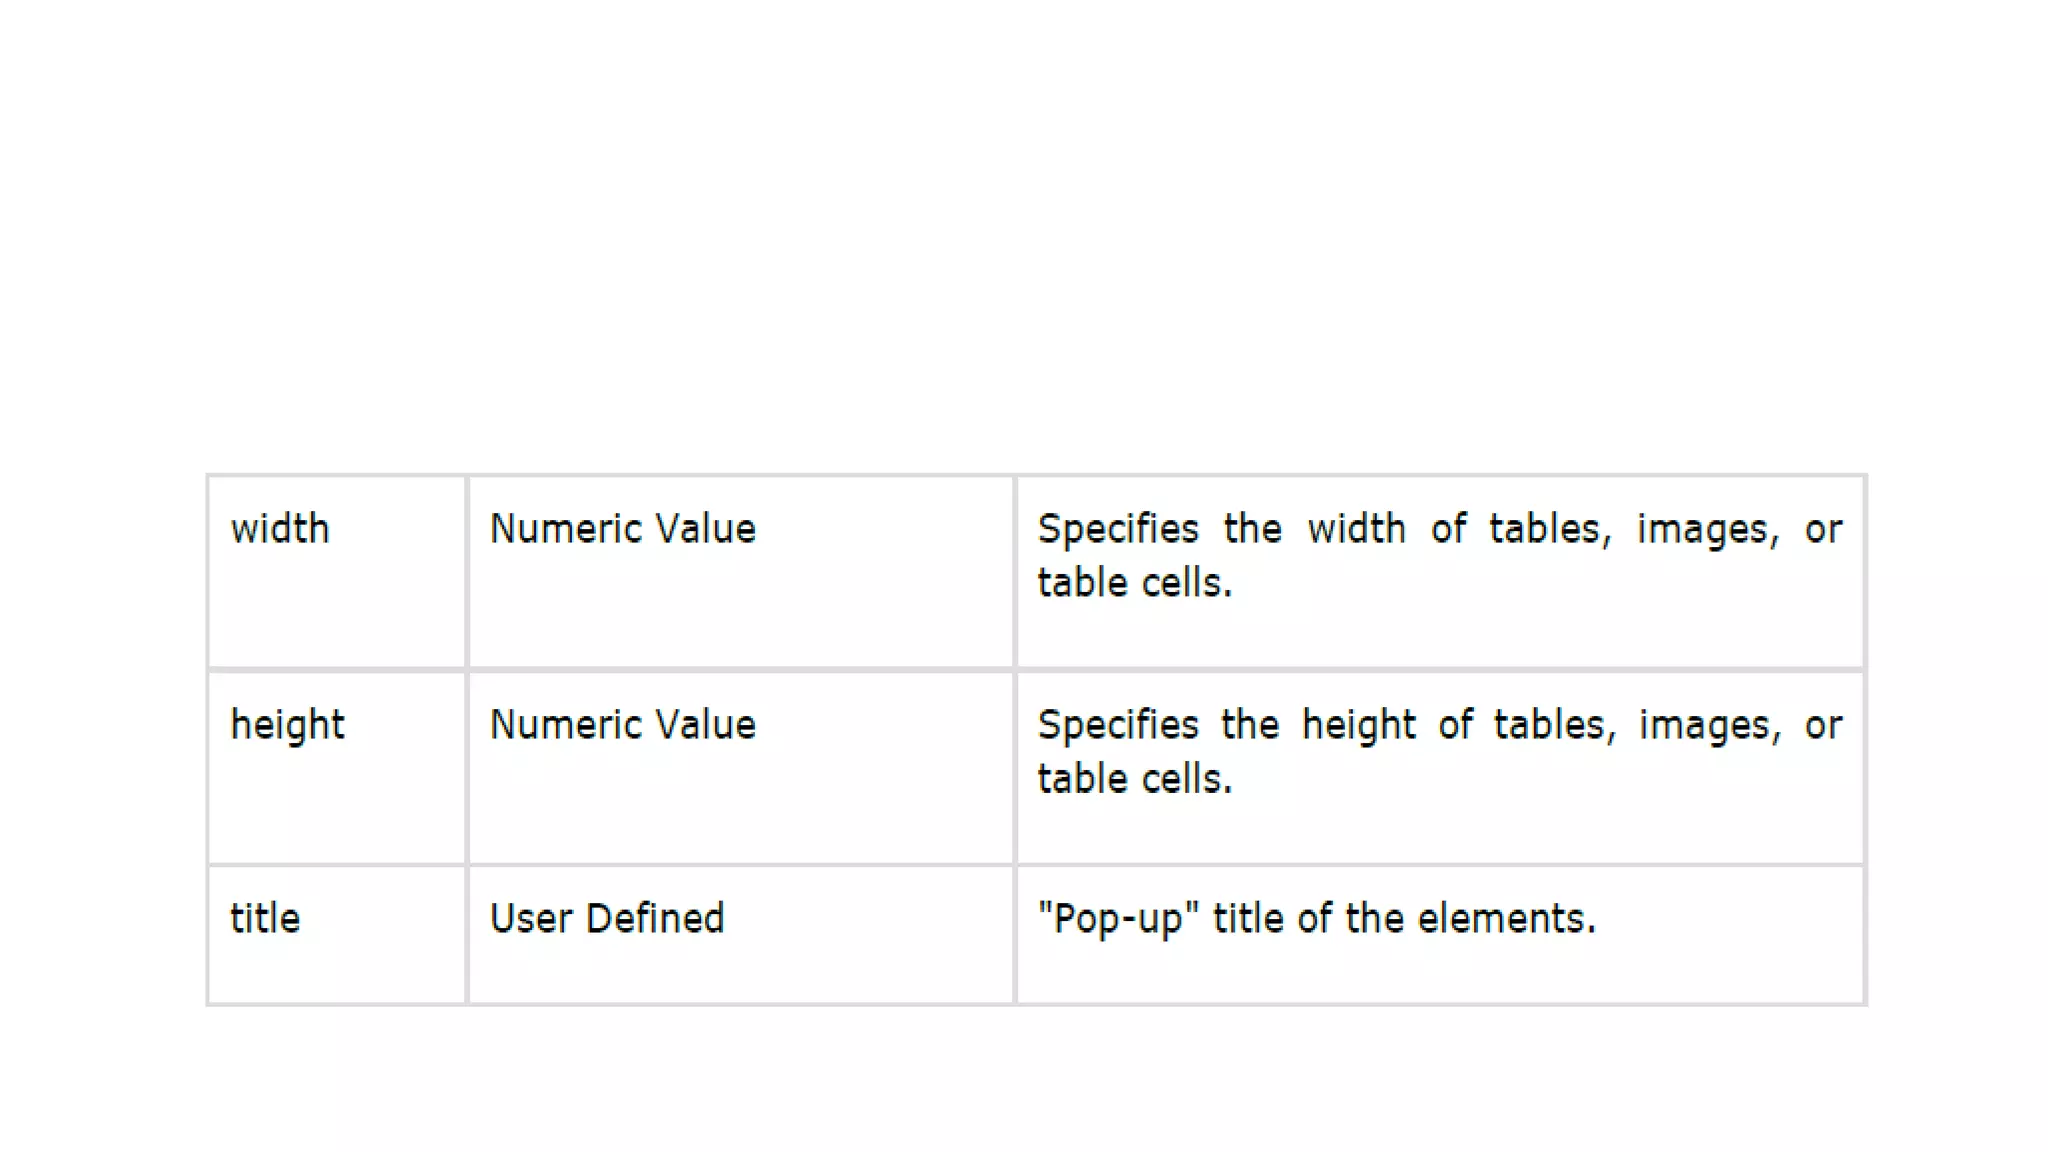
Task: Click the 'title' attribute cell
Action: (336, 935)
